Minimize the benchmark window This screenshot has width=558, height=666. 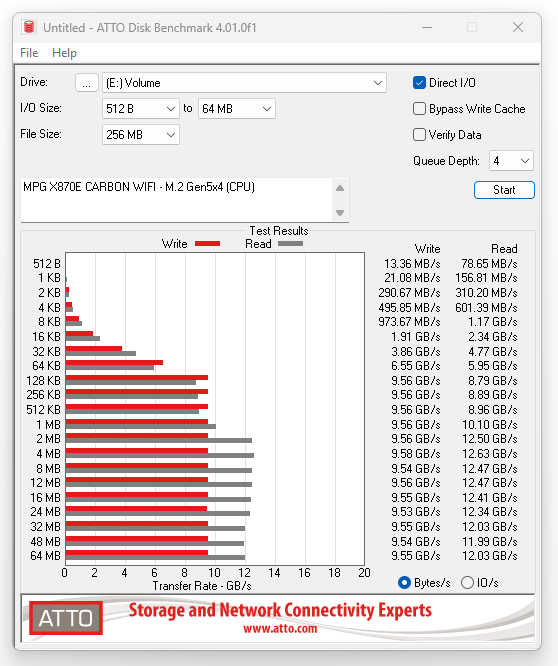click(x=427, y=27)
